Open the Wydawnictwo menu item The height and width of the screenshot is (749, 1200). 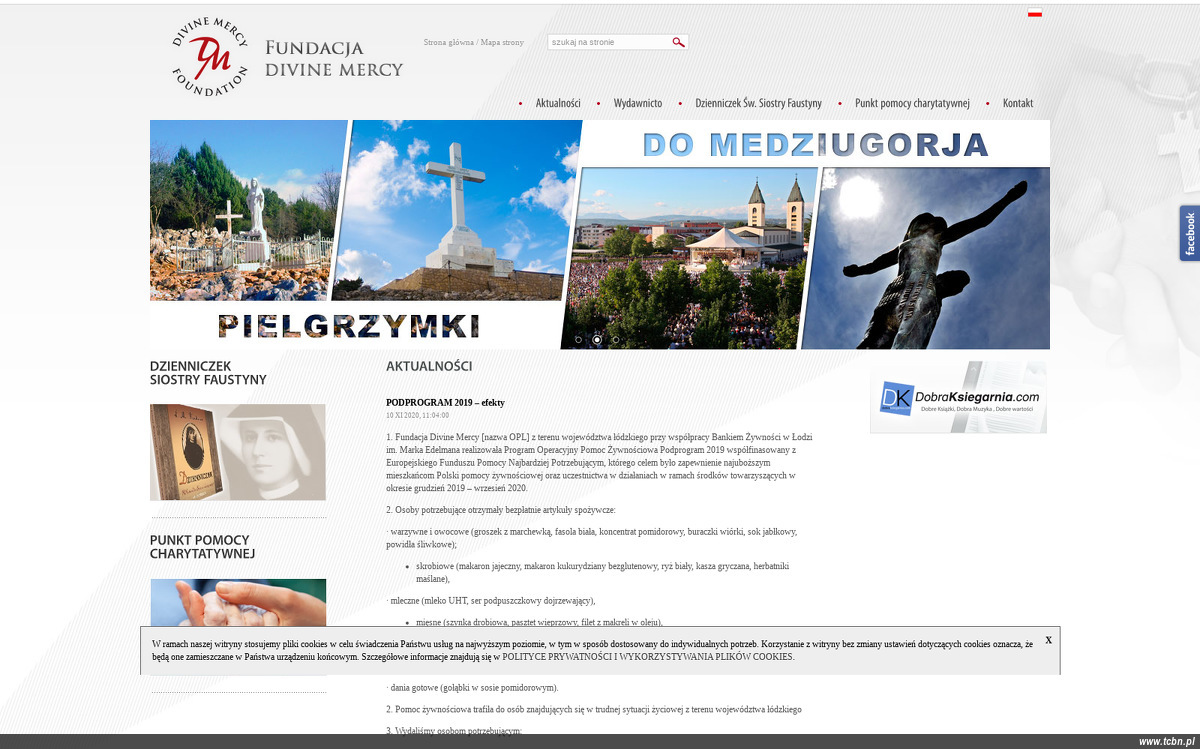pyautogui.click(x=638, y=103)
